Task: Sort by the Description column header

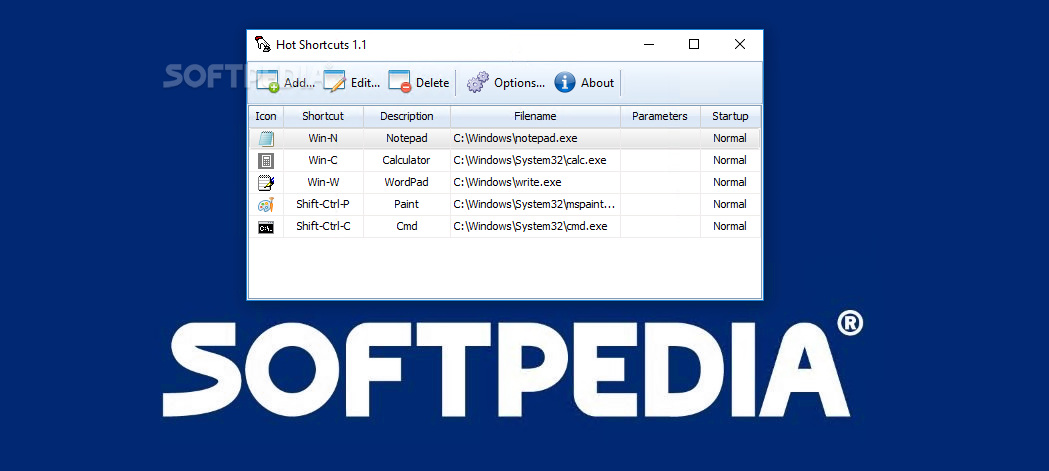Action: click(407, 116)
